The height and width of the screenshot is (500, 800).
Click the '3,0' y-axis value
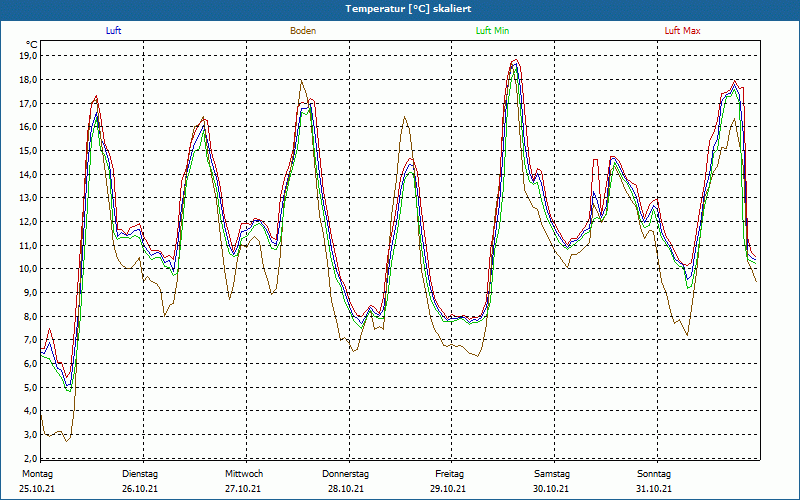point(30,435)
